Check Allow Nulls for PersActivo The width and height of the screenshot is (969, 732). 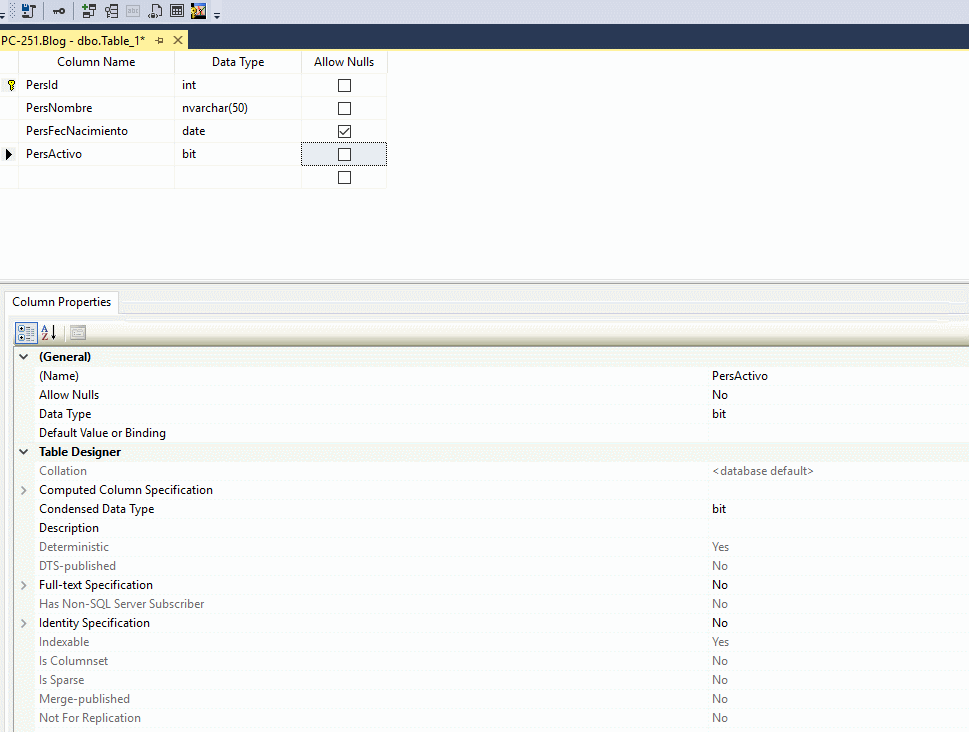point(344,154)
